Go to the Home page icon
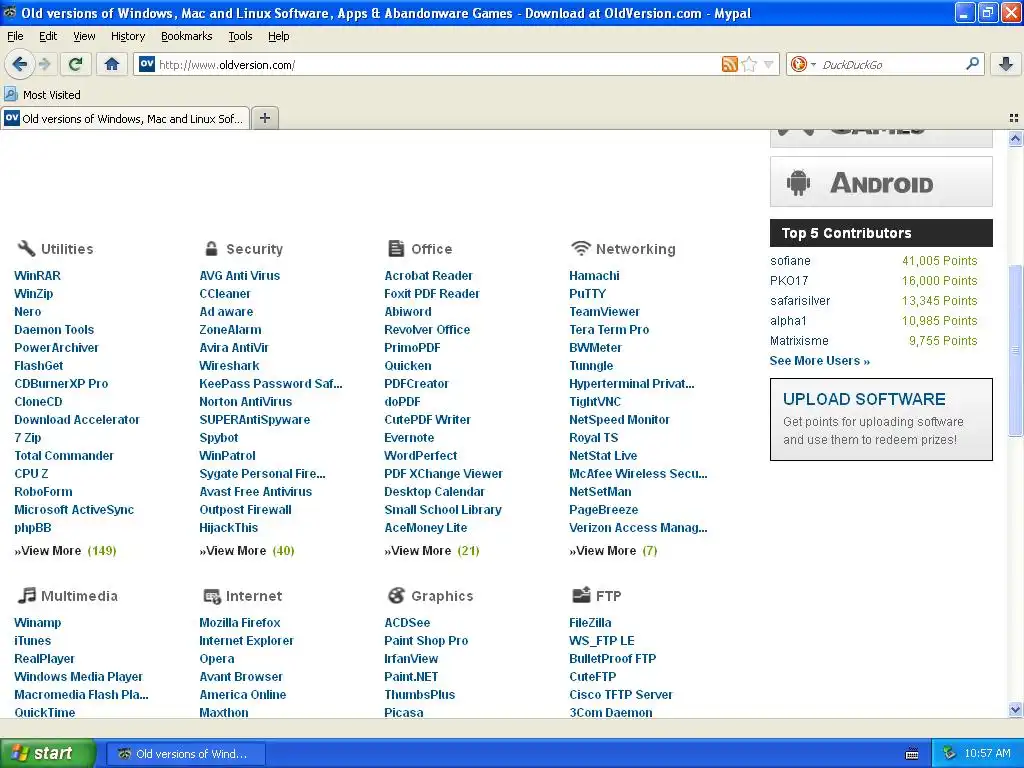 (x=112, y=64)
